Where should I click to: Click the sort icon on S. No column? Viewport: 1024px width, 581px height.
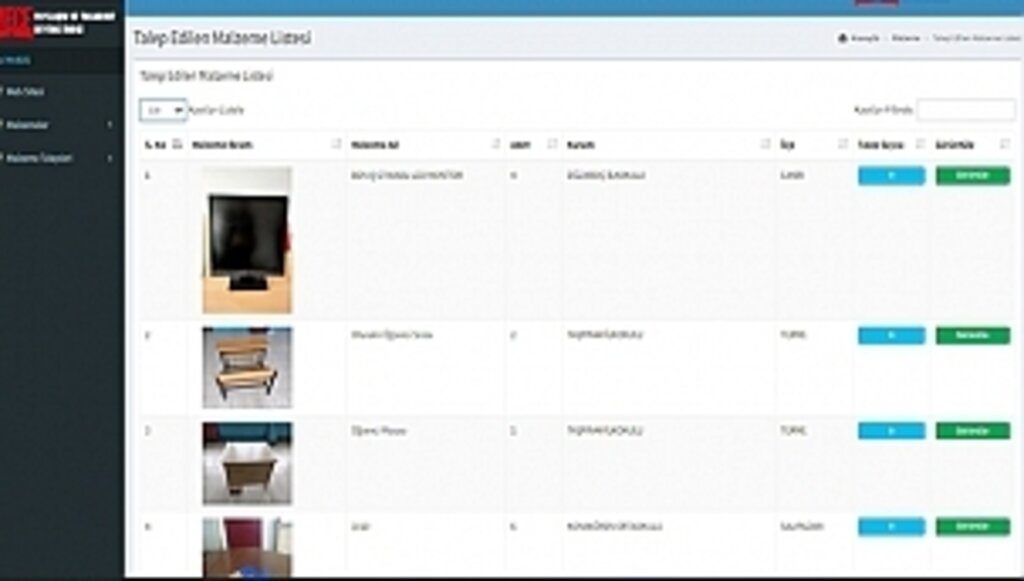(x=177, y=145)
